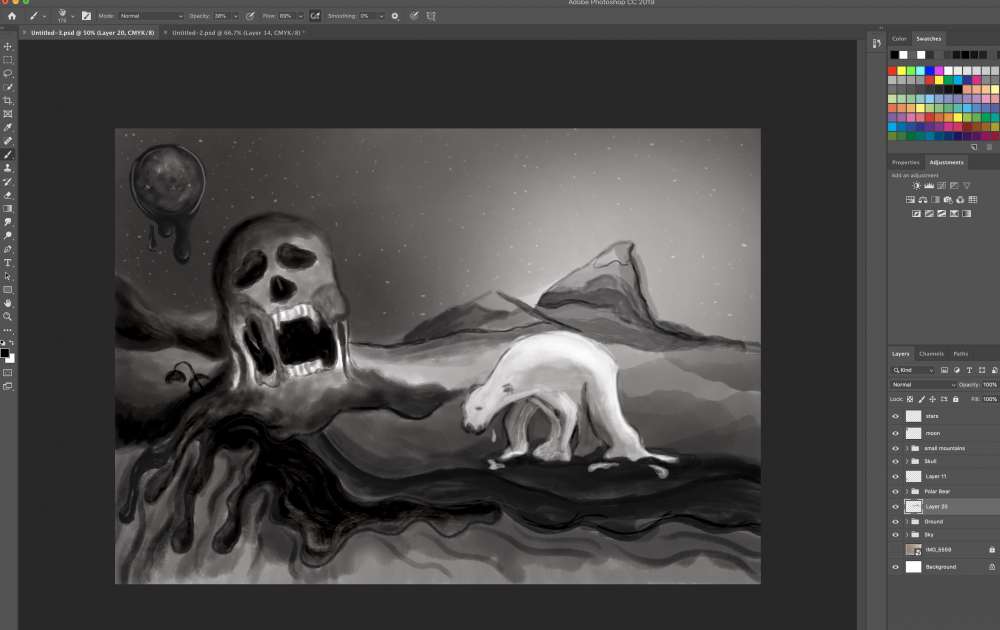Expand the Polar Bear layer group
The height and width of the screenshot is (630, 1000).
tap(907, 491)
